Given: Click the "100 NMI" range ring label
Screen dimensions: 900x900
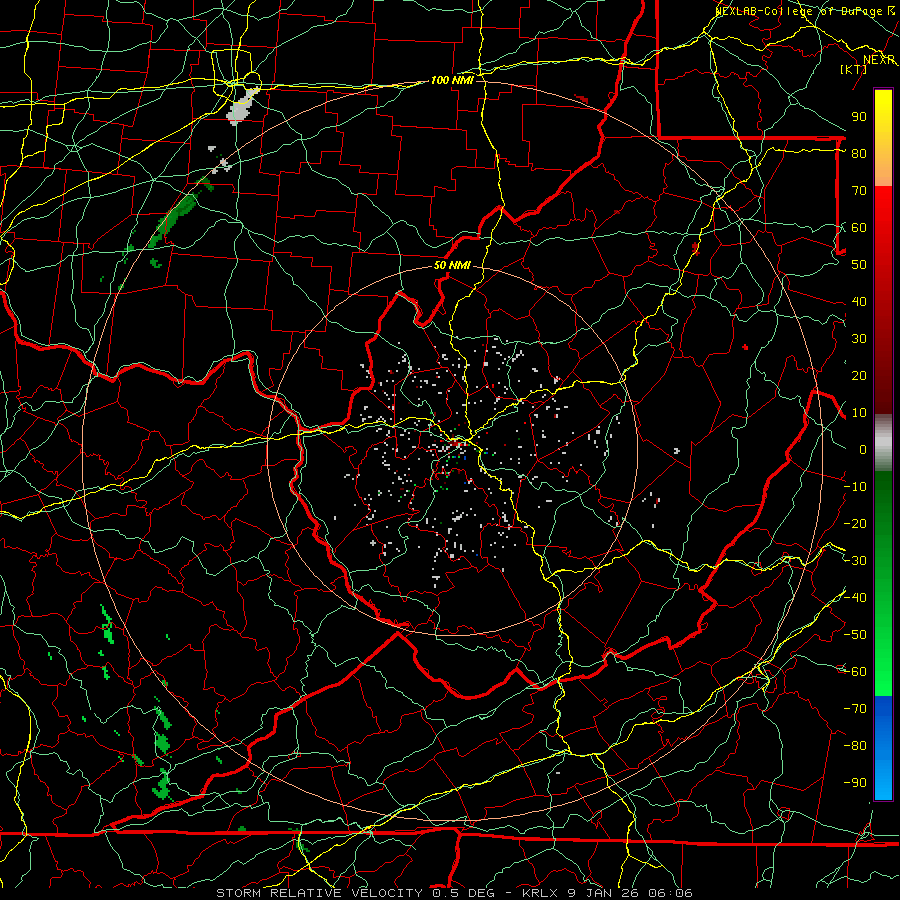Looking at the screenshot, I should pyautogui.click(x=452, y=80).
